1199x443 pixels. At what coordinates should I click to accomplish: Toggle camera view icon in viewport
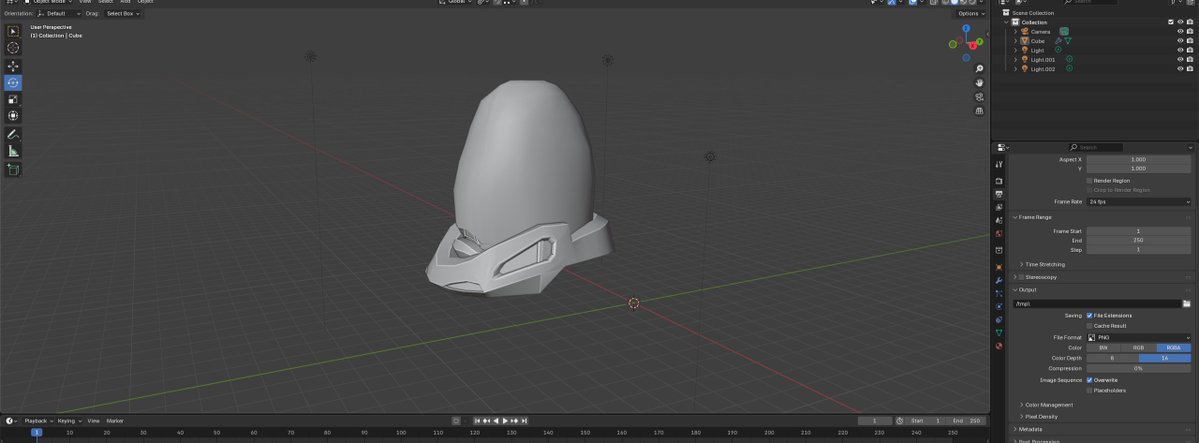coord(980,97)
